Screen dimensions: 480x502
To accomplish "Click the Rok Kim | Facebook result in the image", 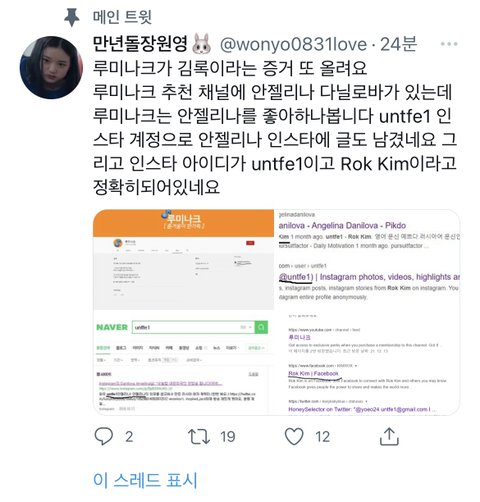I will pyautogui.click(x=313, y=374).
